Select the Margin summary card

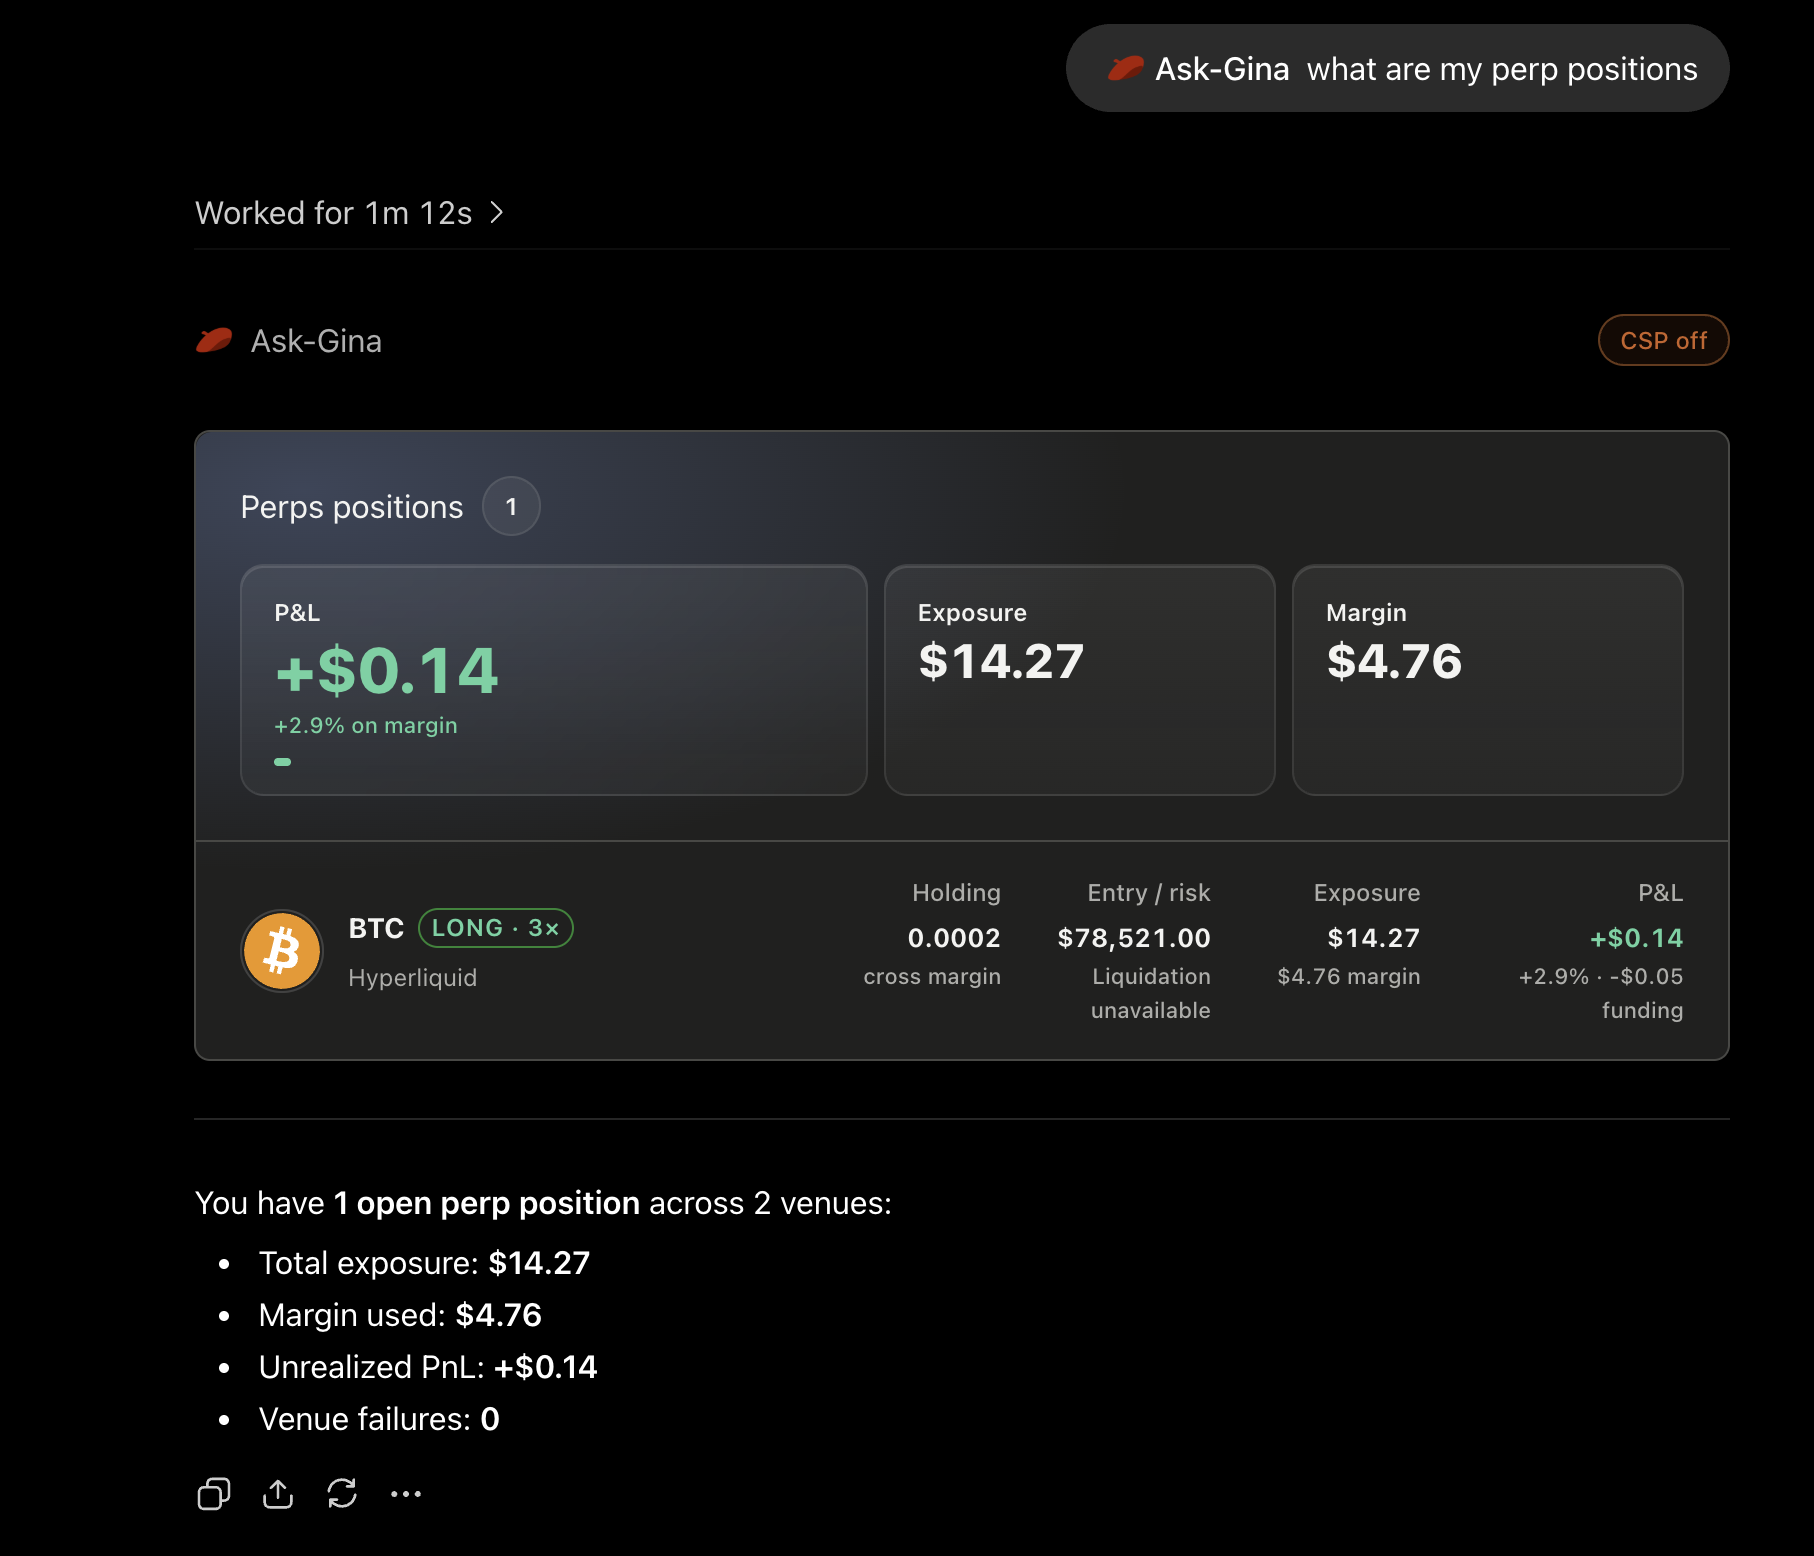tap(1487, 680)
